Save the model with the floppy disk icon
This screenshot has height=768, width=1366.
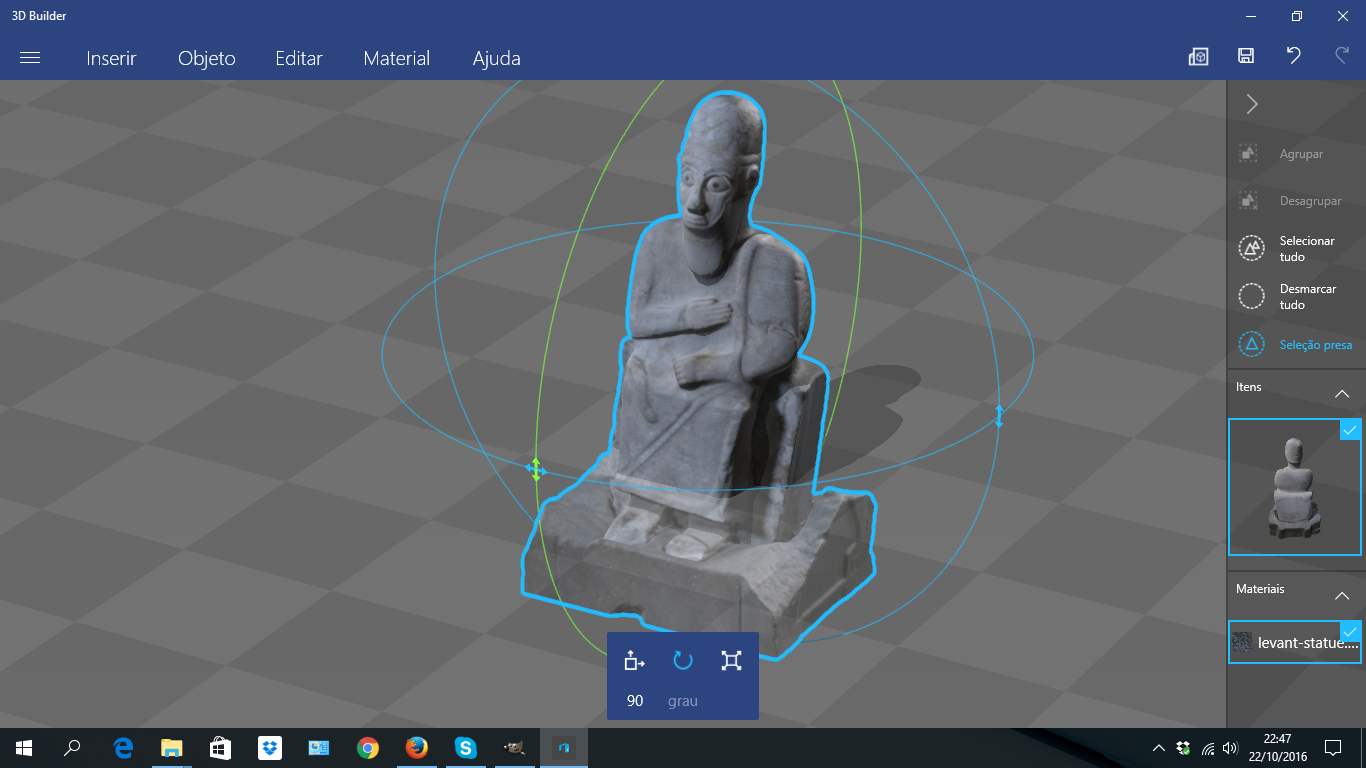1246,57
